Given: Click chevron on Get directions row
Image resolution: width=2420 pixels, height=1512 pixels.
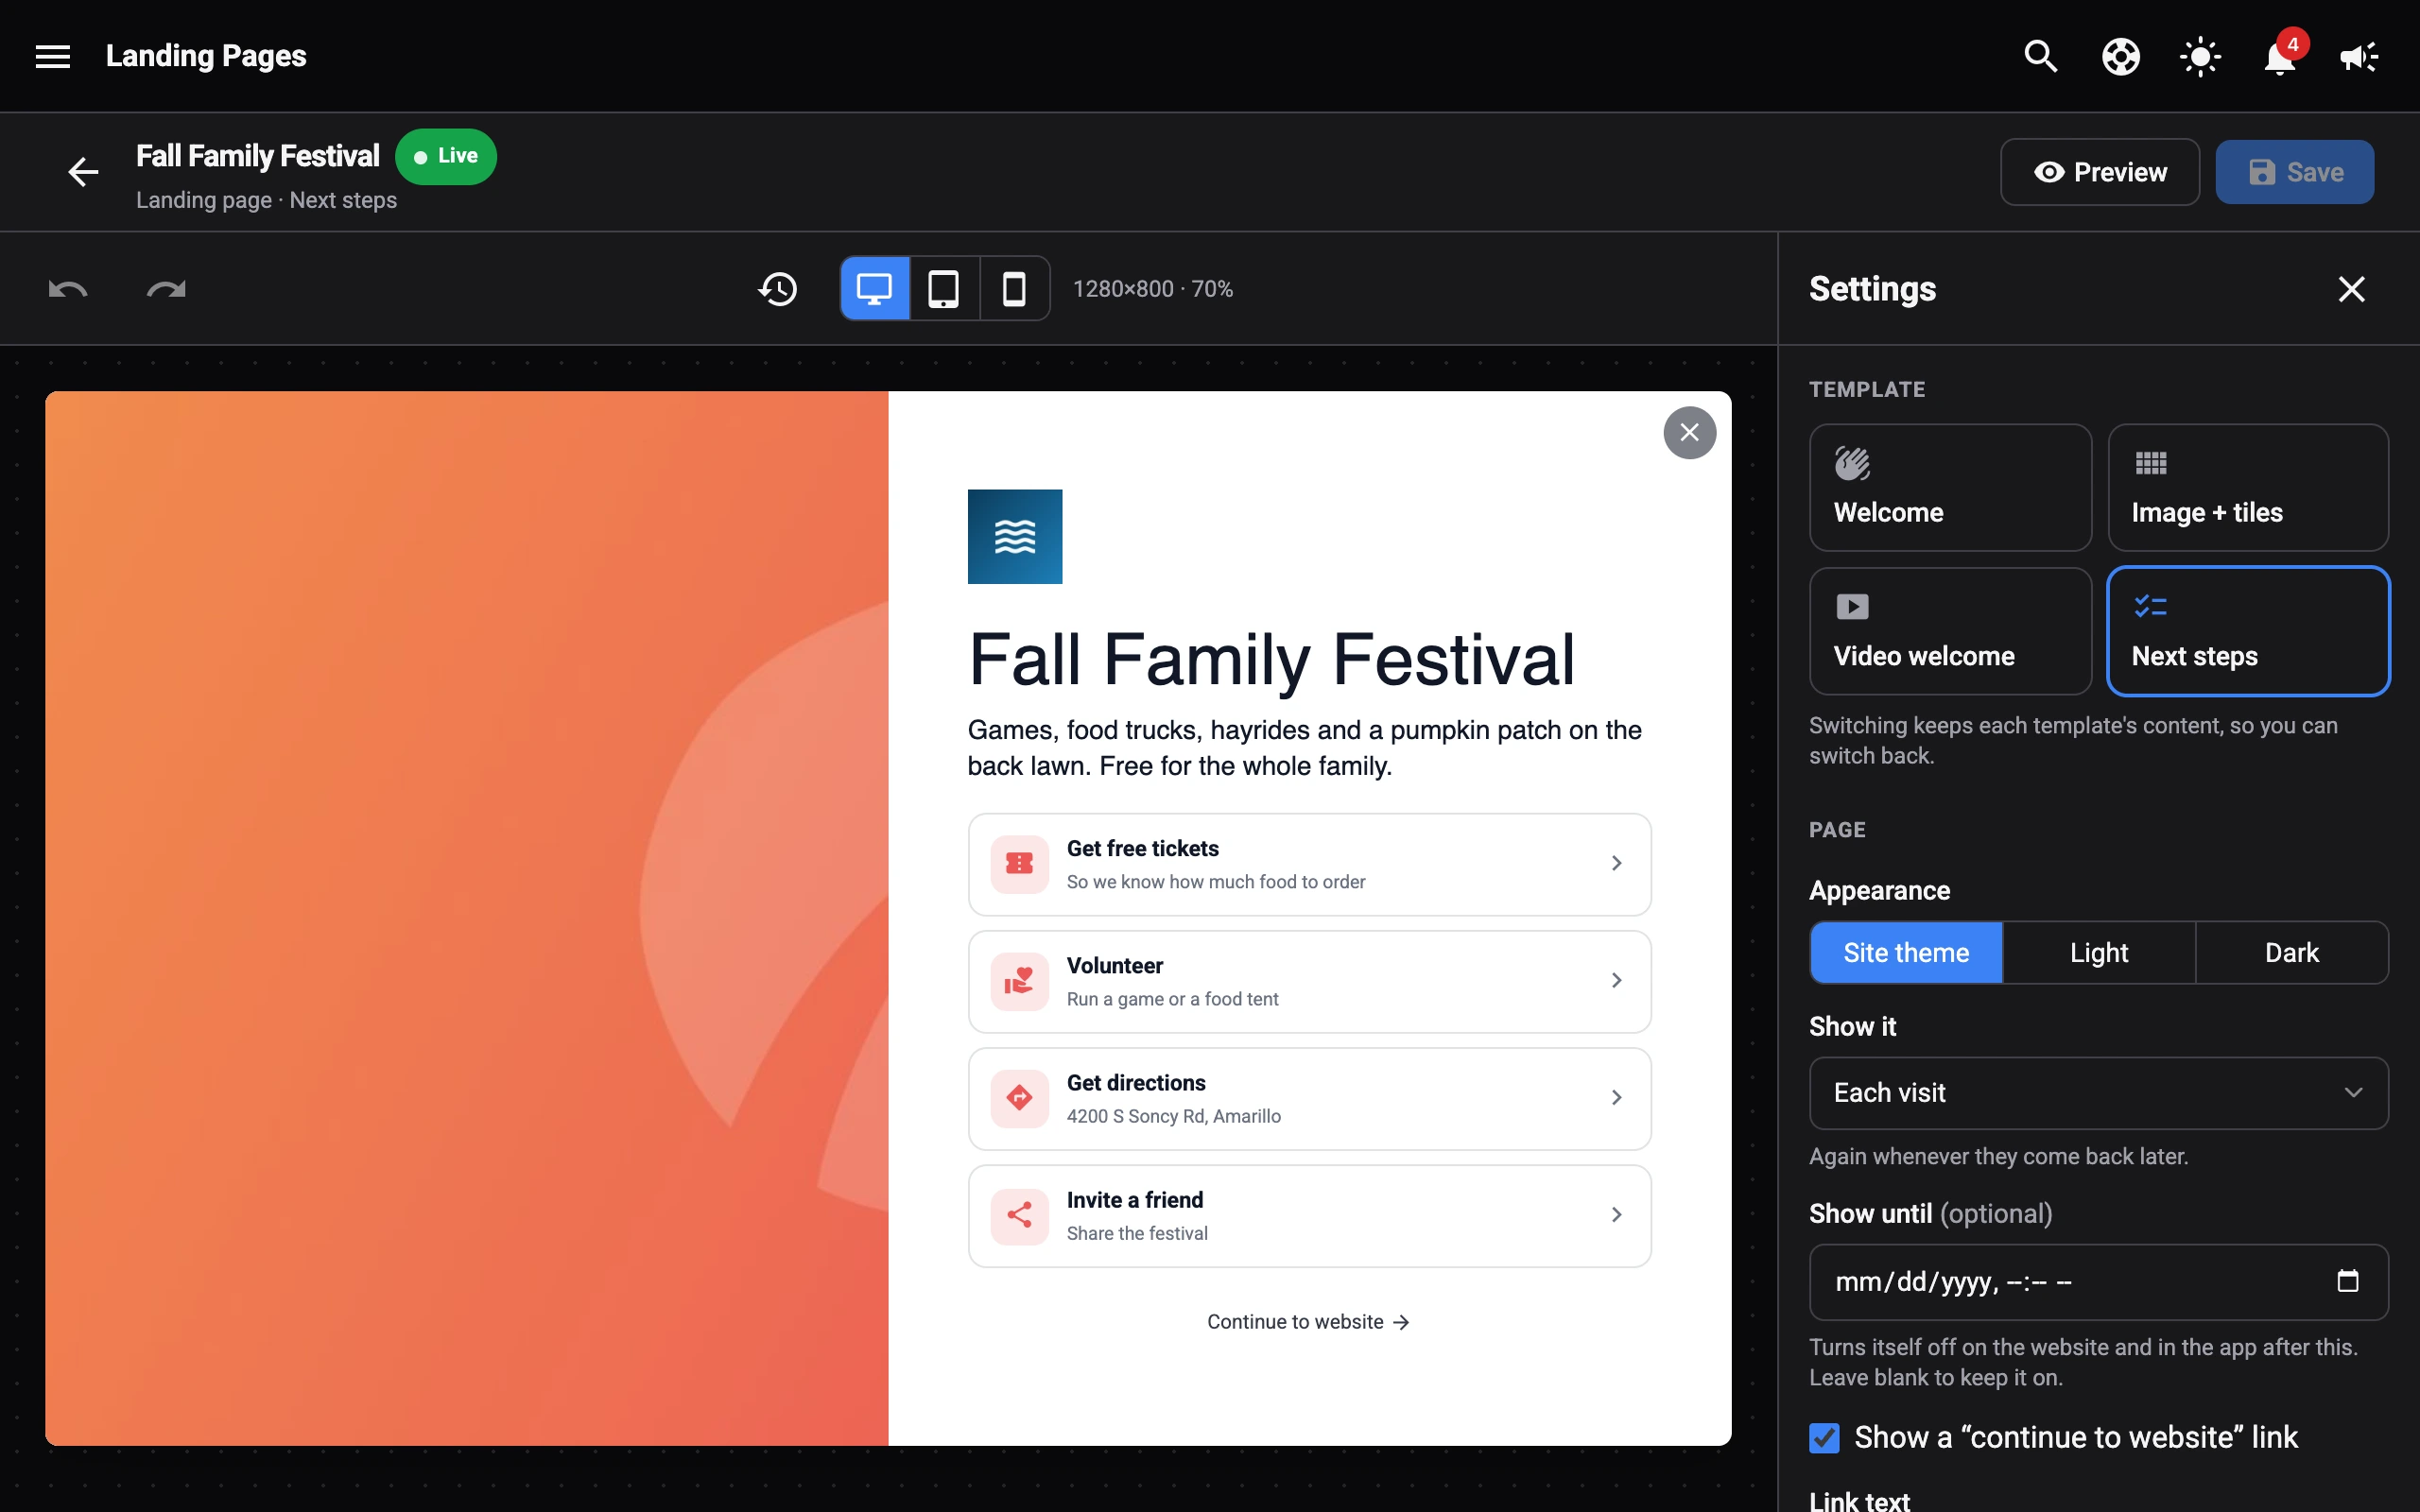Looking at the screenshot, I should pyautogui.click(x=1616, y=1097).
